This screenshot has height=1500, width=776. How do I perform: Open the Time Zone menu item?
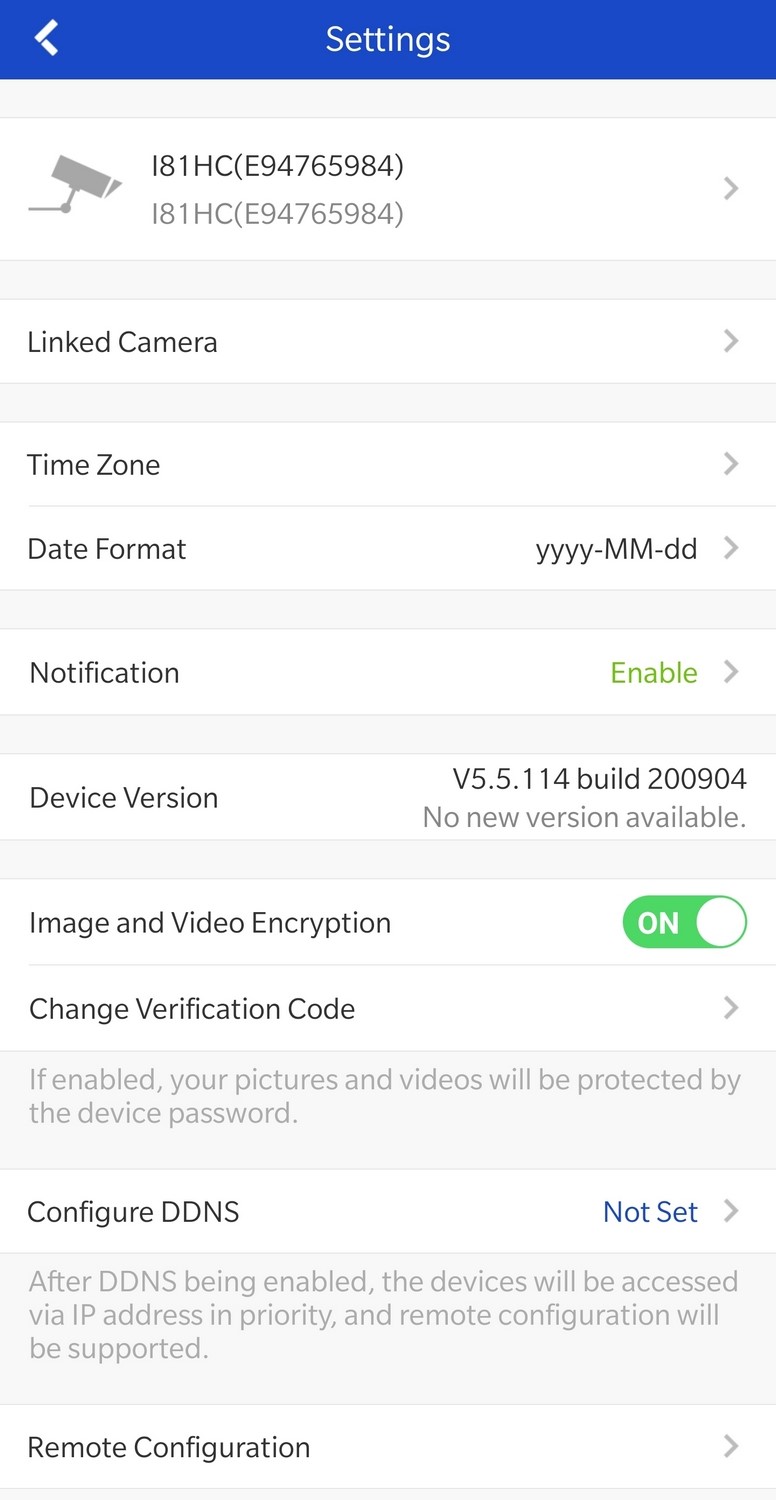coord(94,465)
